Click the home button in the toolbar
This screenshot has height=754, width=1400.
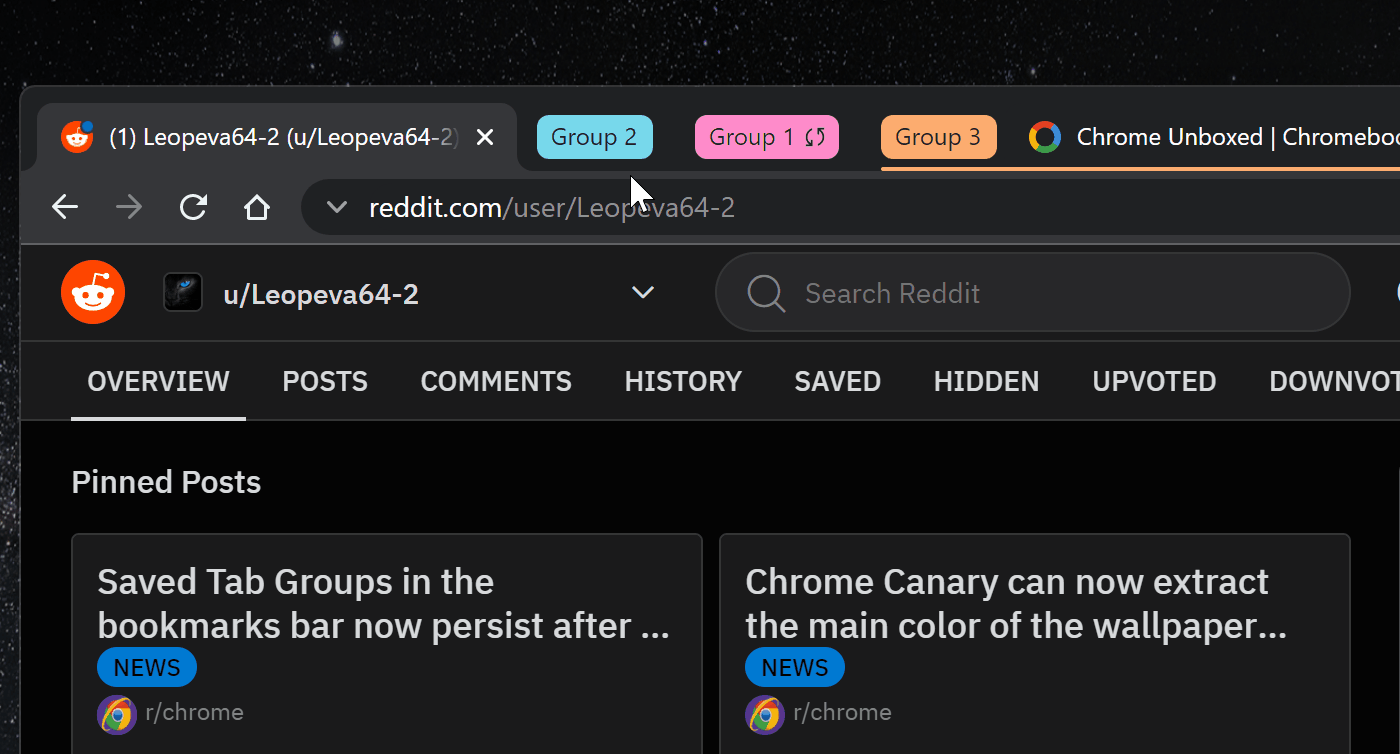pyautogui.click(x=256, y=207)
